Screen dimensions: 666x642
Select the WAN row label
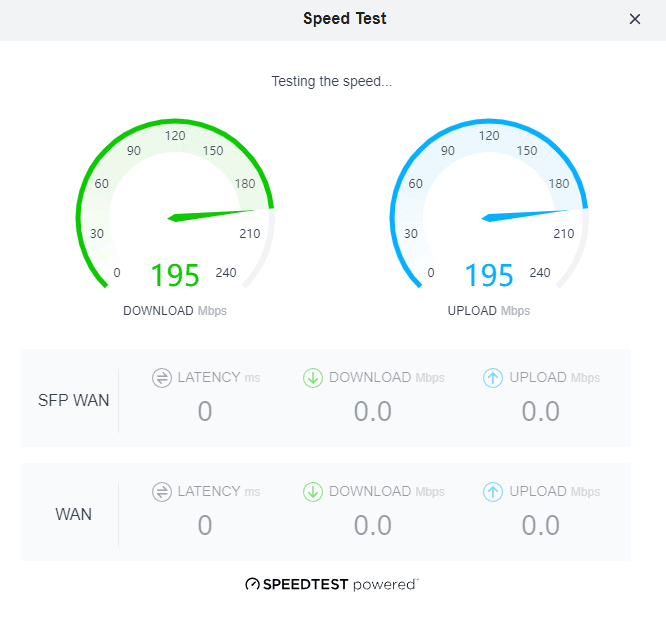coord(73,514)
